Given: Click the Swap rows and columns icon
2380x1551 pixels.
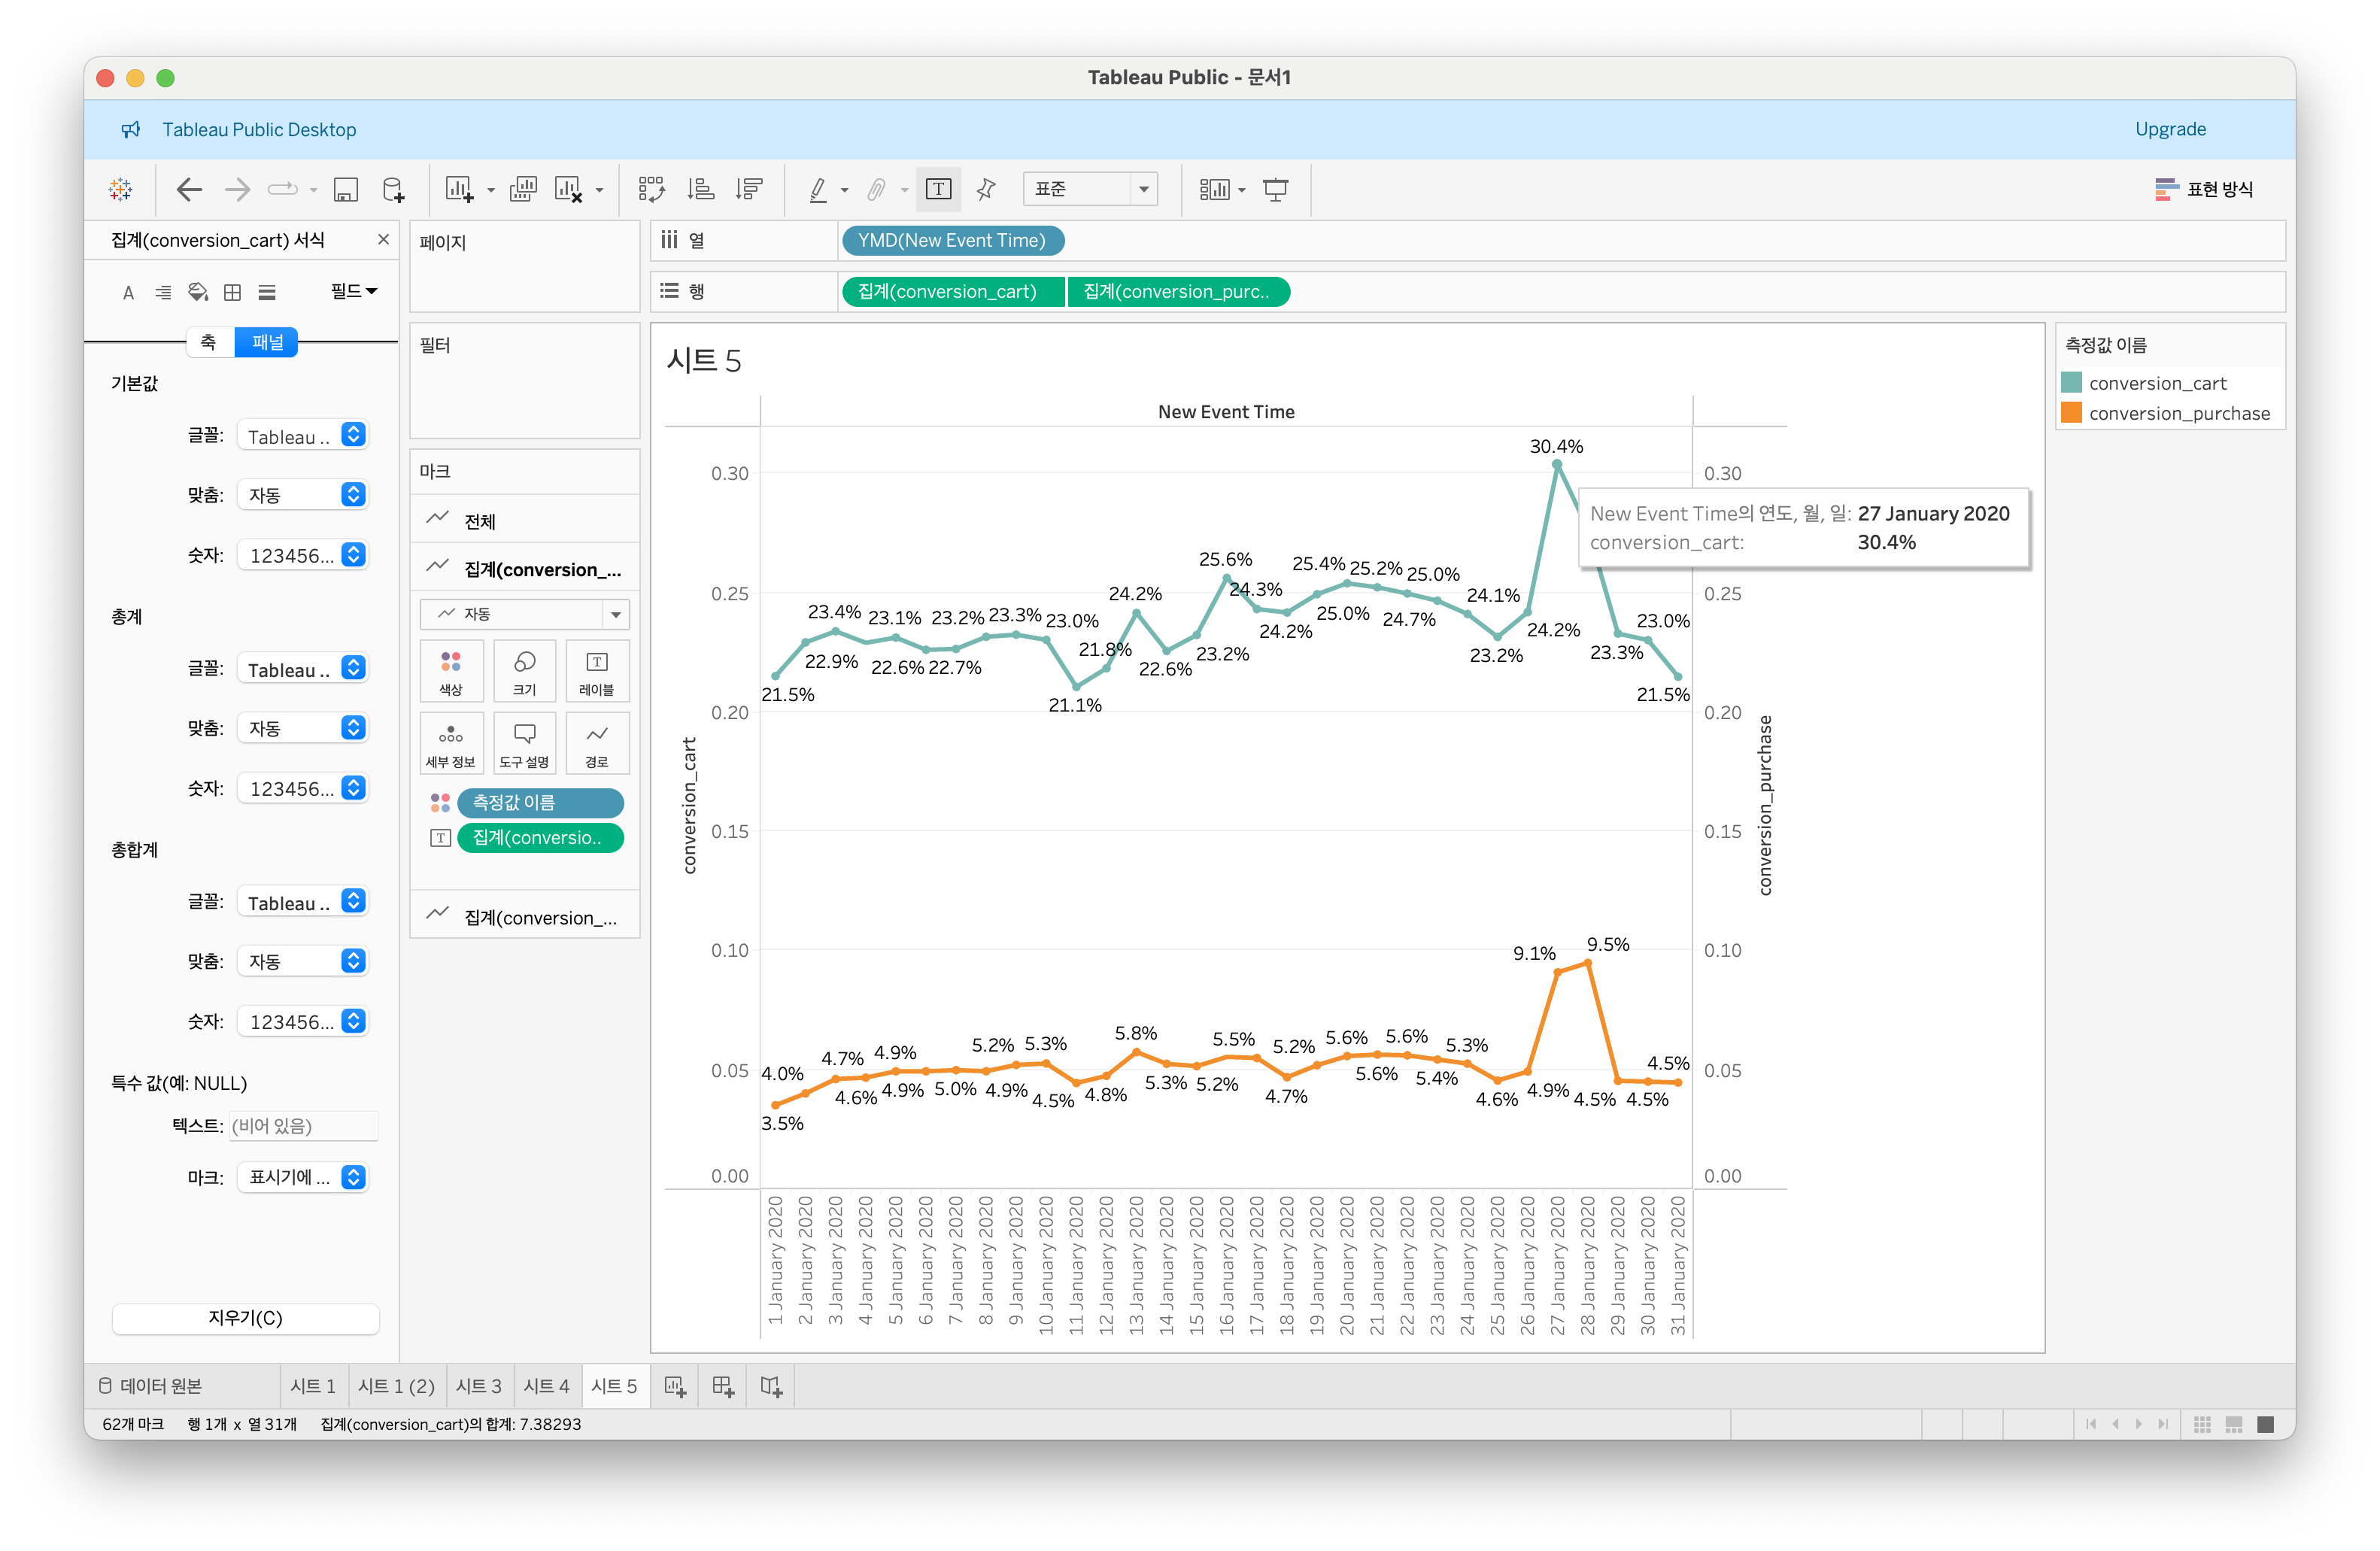Looking at the screenshot, I should point(651,190).
